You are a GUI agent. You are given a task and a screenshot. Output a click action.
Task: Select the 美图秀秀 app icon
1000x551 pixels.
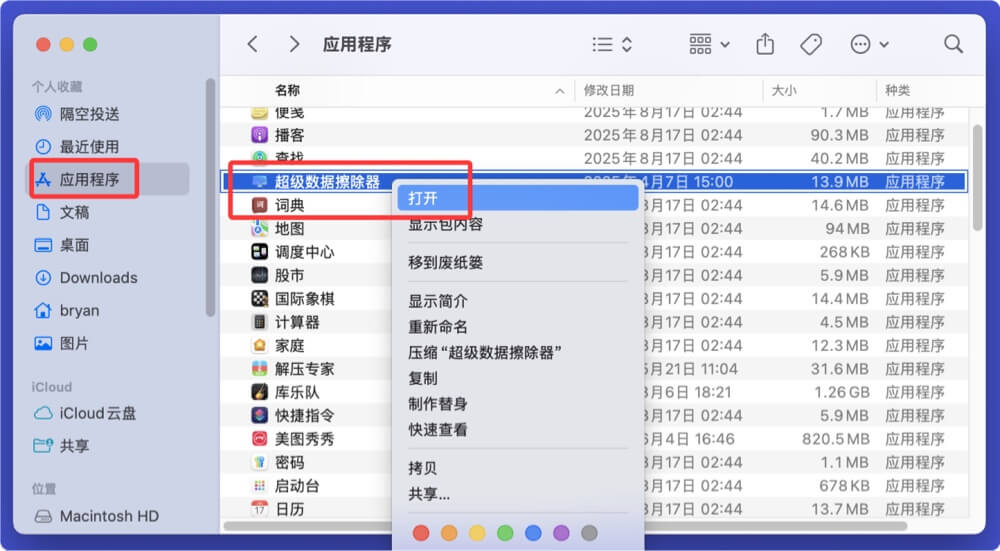click(259, 439)
